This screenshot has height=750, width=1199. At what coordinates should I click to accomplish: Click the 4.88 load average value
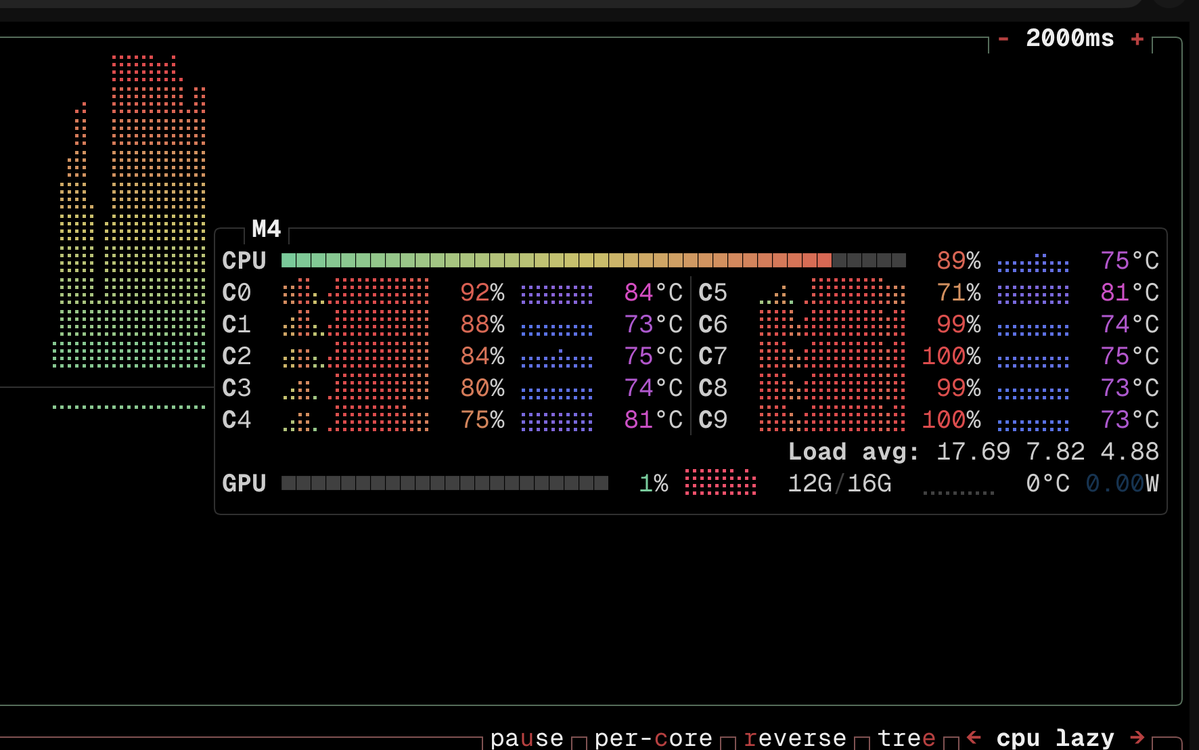[x=1129, y=452]
